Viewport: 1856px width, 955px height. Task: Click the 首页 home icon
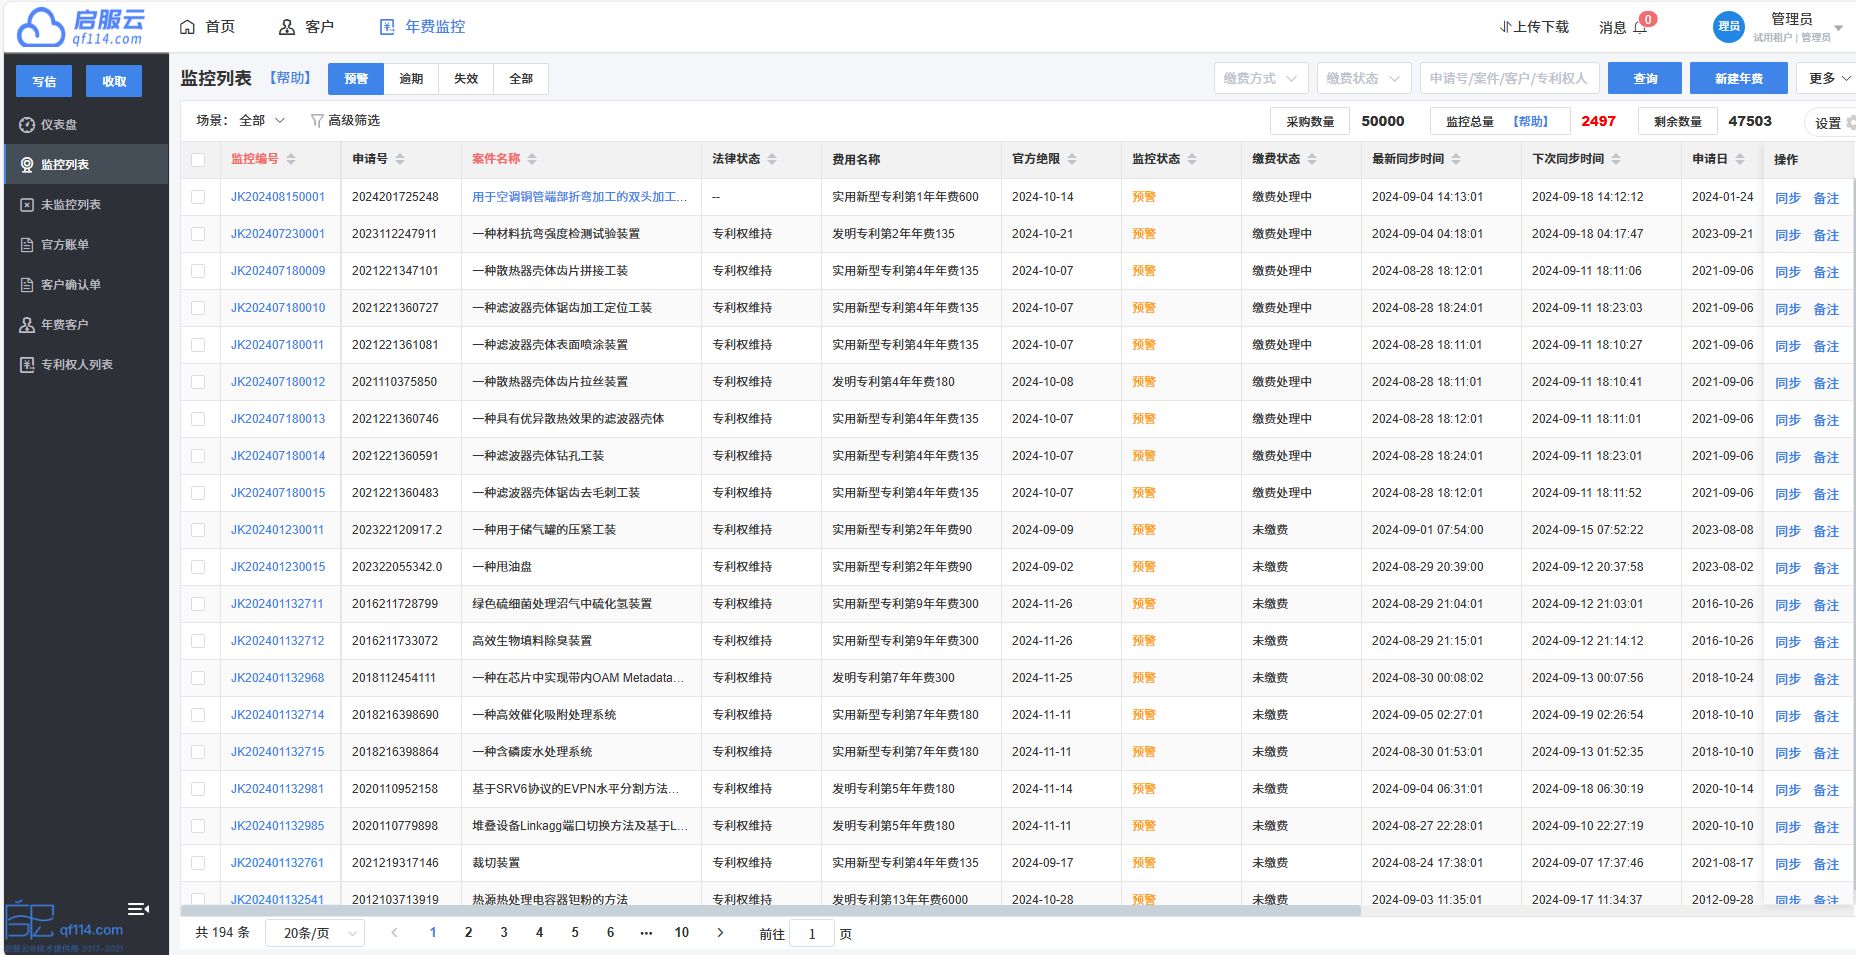click(x=187, y=27)
